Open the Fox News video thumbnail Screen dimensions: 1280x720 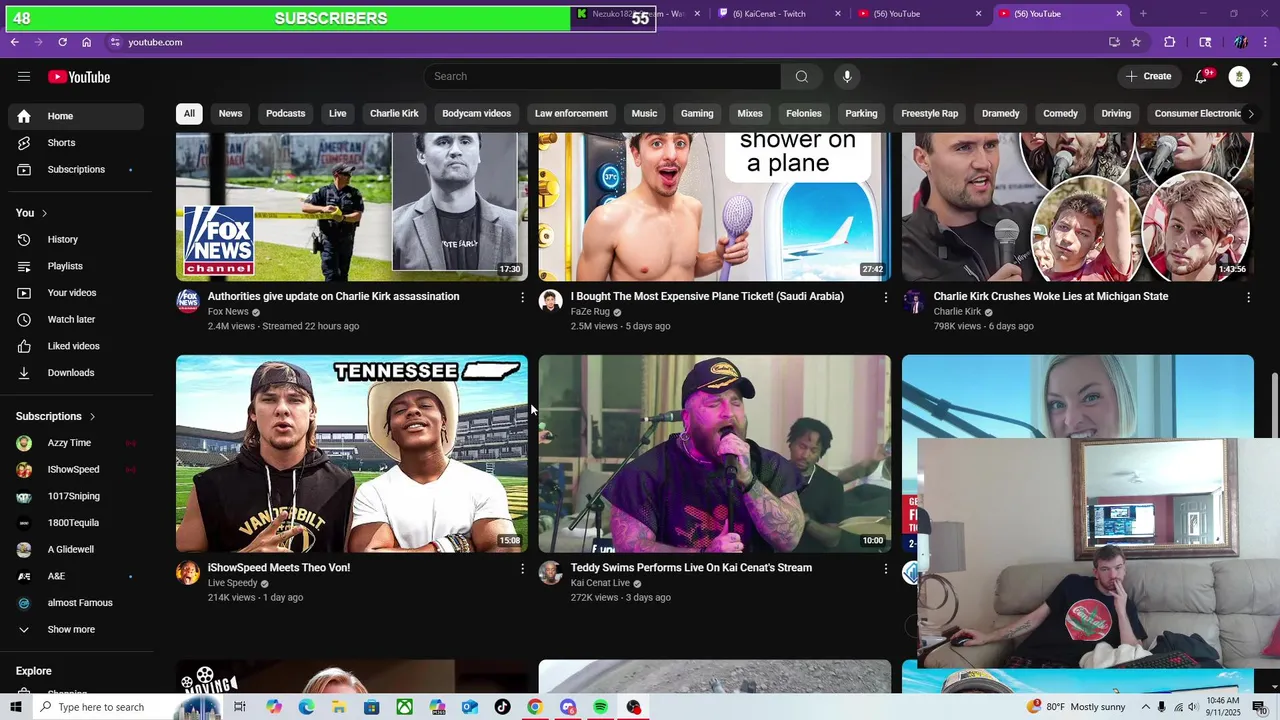tap(352, 207)
